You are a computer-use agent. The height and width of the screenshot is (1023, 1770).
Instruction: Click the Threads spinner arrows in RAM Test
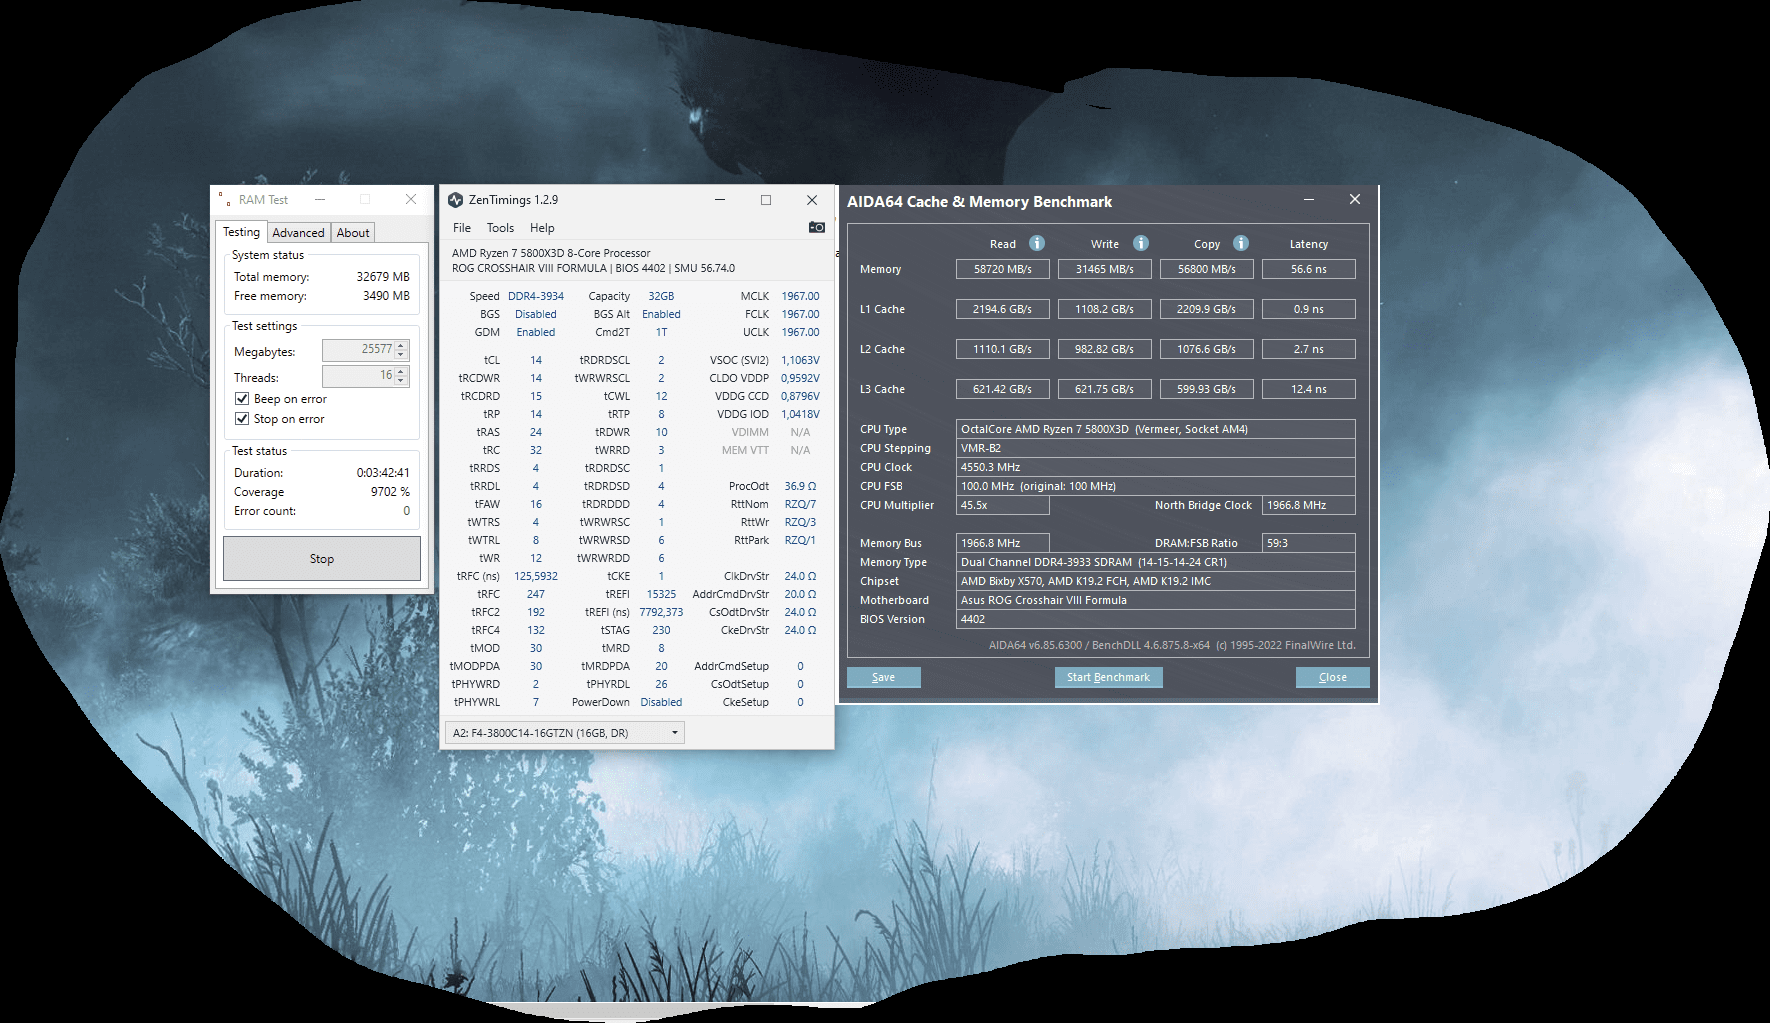tap(401, 376)
